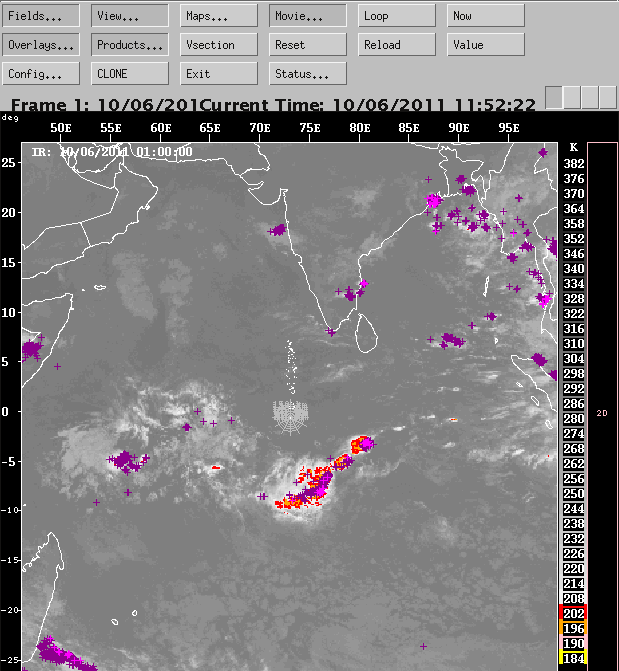Click the 280 K color scale label
This screenshot has height=671, width=619.
[574, 419]
